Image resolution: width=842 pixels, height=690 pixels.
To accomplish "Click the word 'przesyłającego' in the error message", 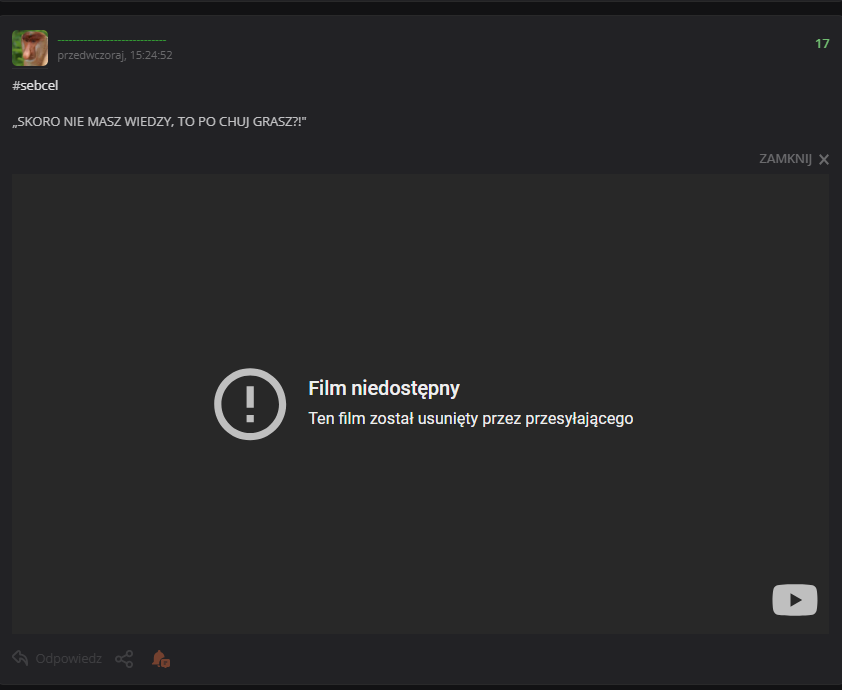I will point(579,419).
